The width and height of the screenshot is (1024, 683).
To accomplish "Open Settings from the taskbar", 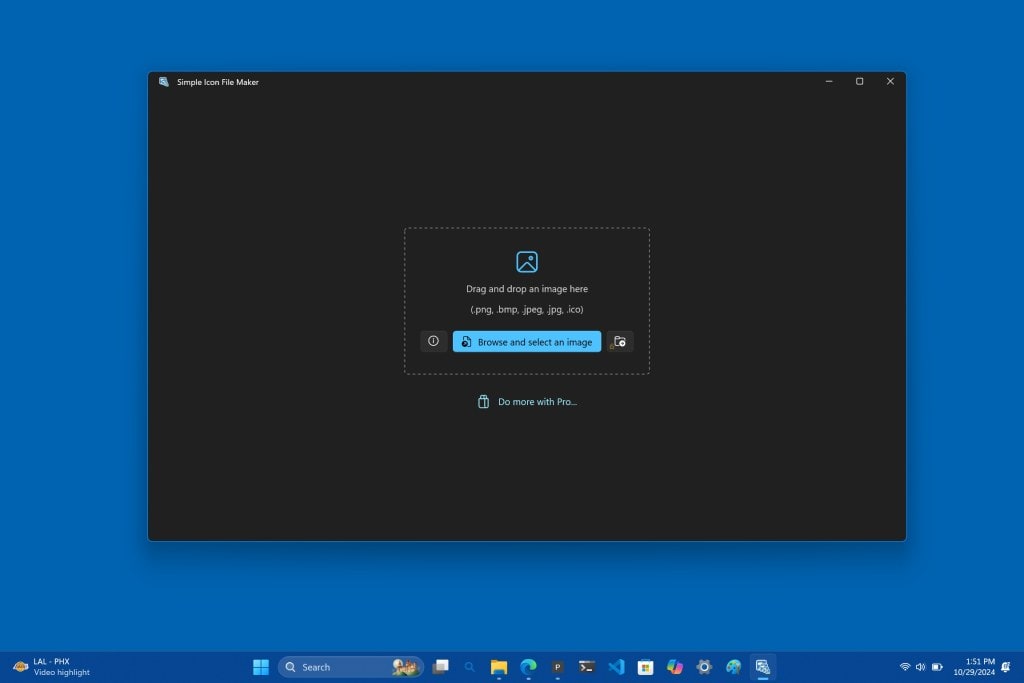I will [703, 666].
